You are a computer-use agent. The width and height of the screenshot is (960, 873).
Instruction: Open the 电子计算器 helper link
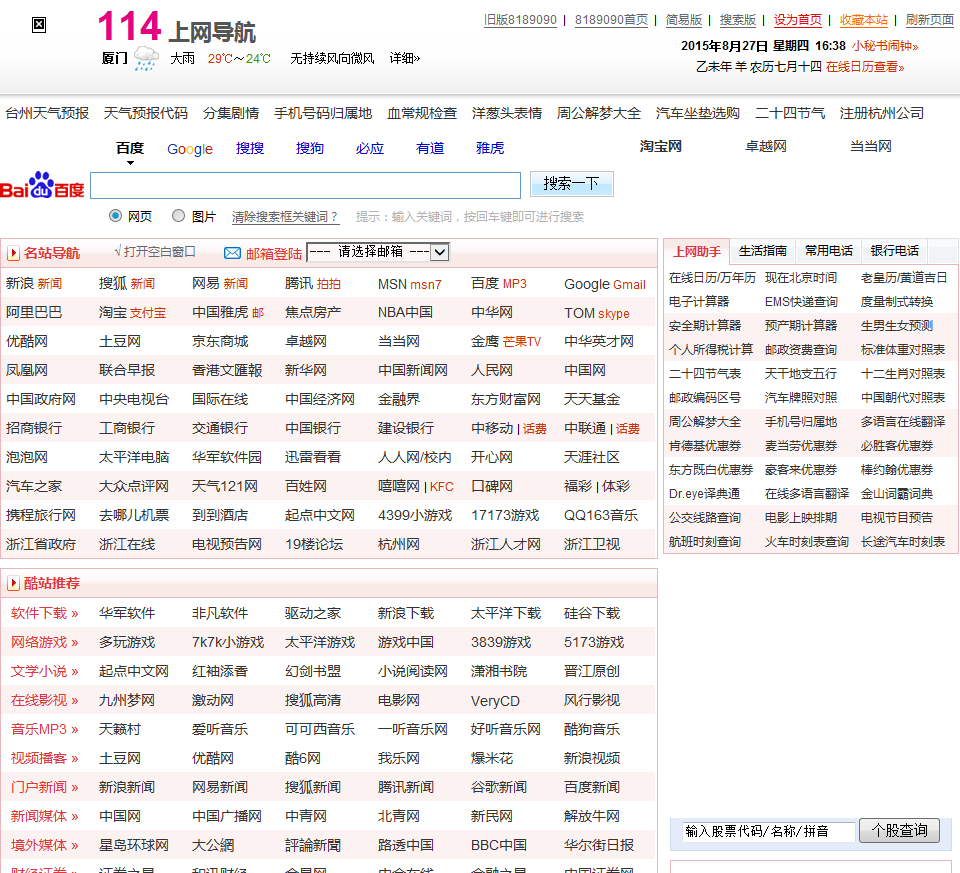(x=699, y=302)
